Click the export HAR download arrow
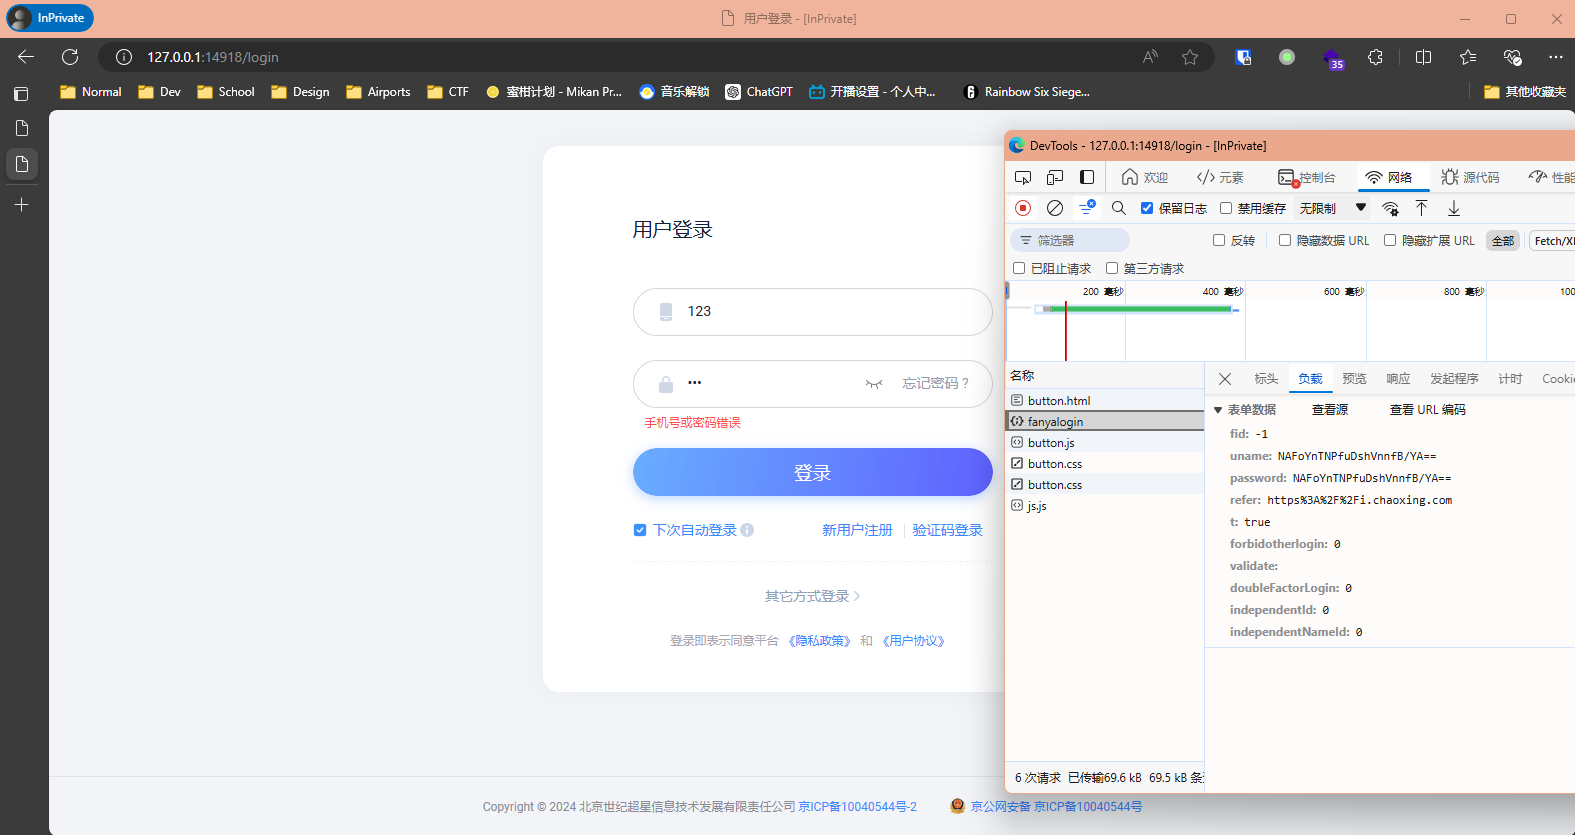The width and height of the screenshot is (1575, 835). point(1453,208)
